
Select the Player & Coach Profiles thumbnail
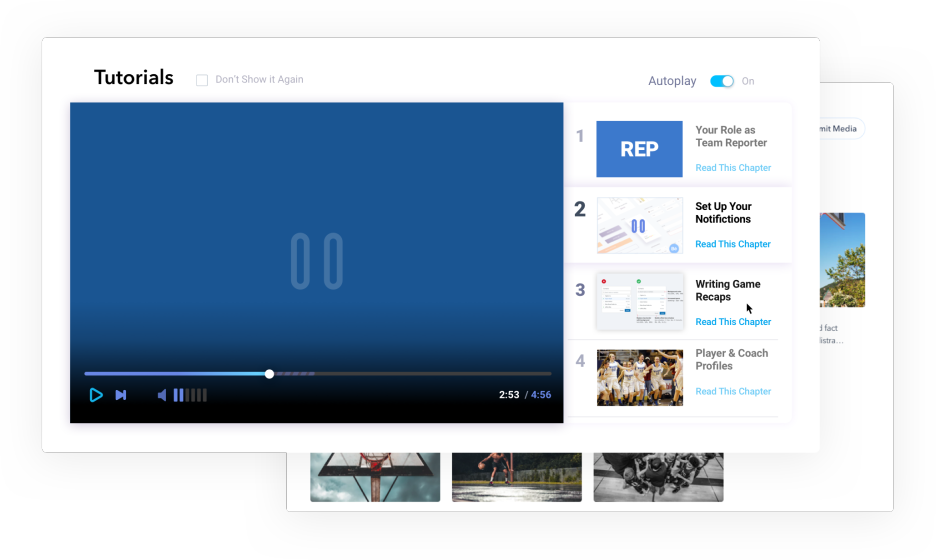[x=639, y=377]
